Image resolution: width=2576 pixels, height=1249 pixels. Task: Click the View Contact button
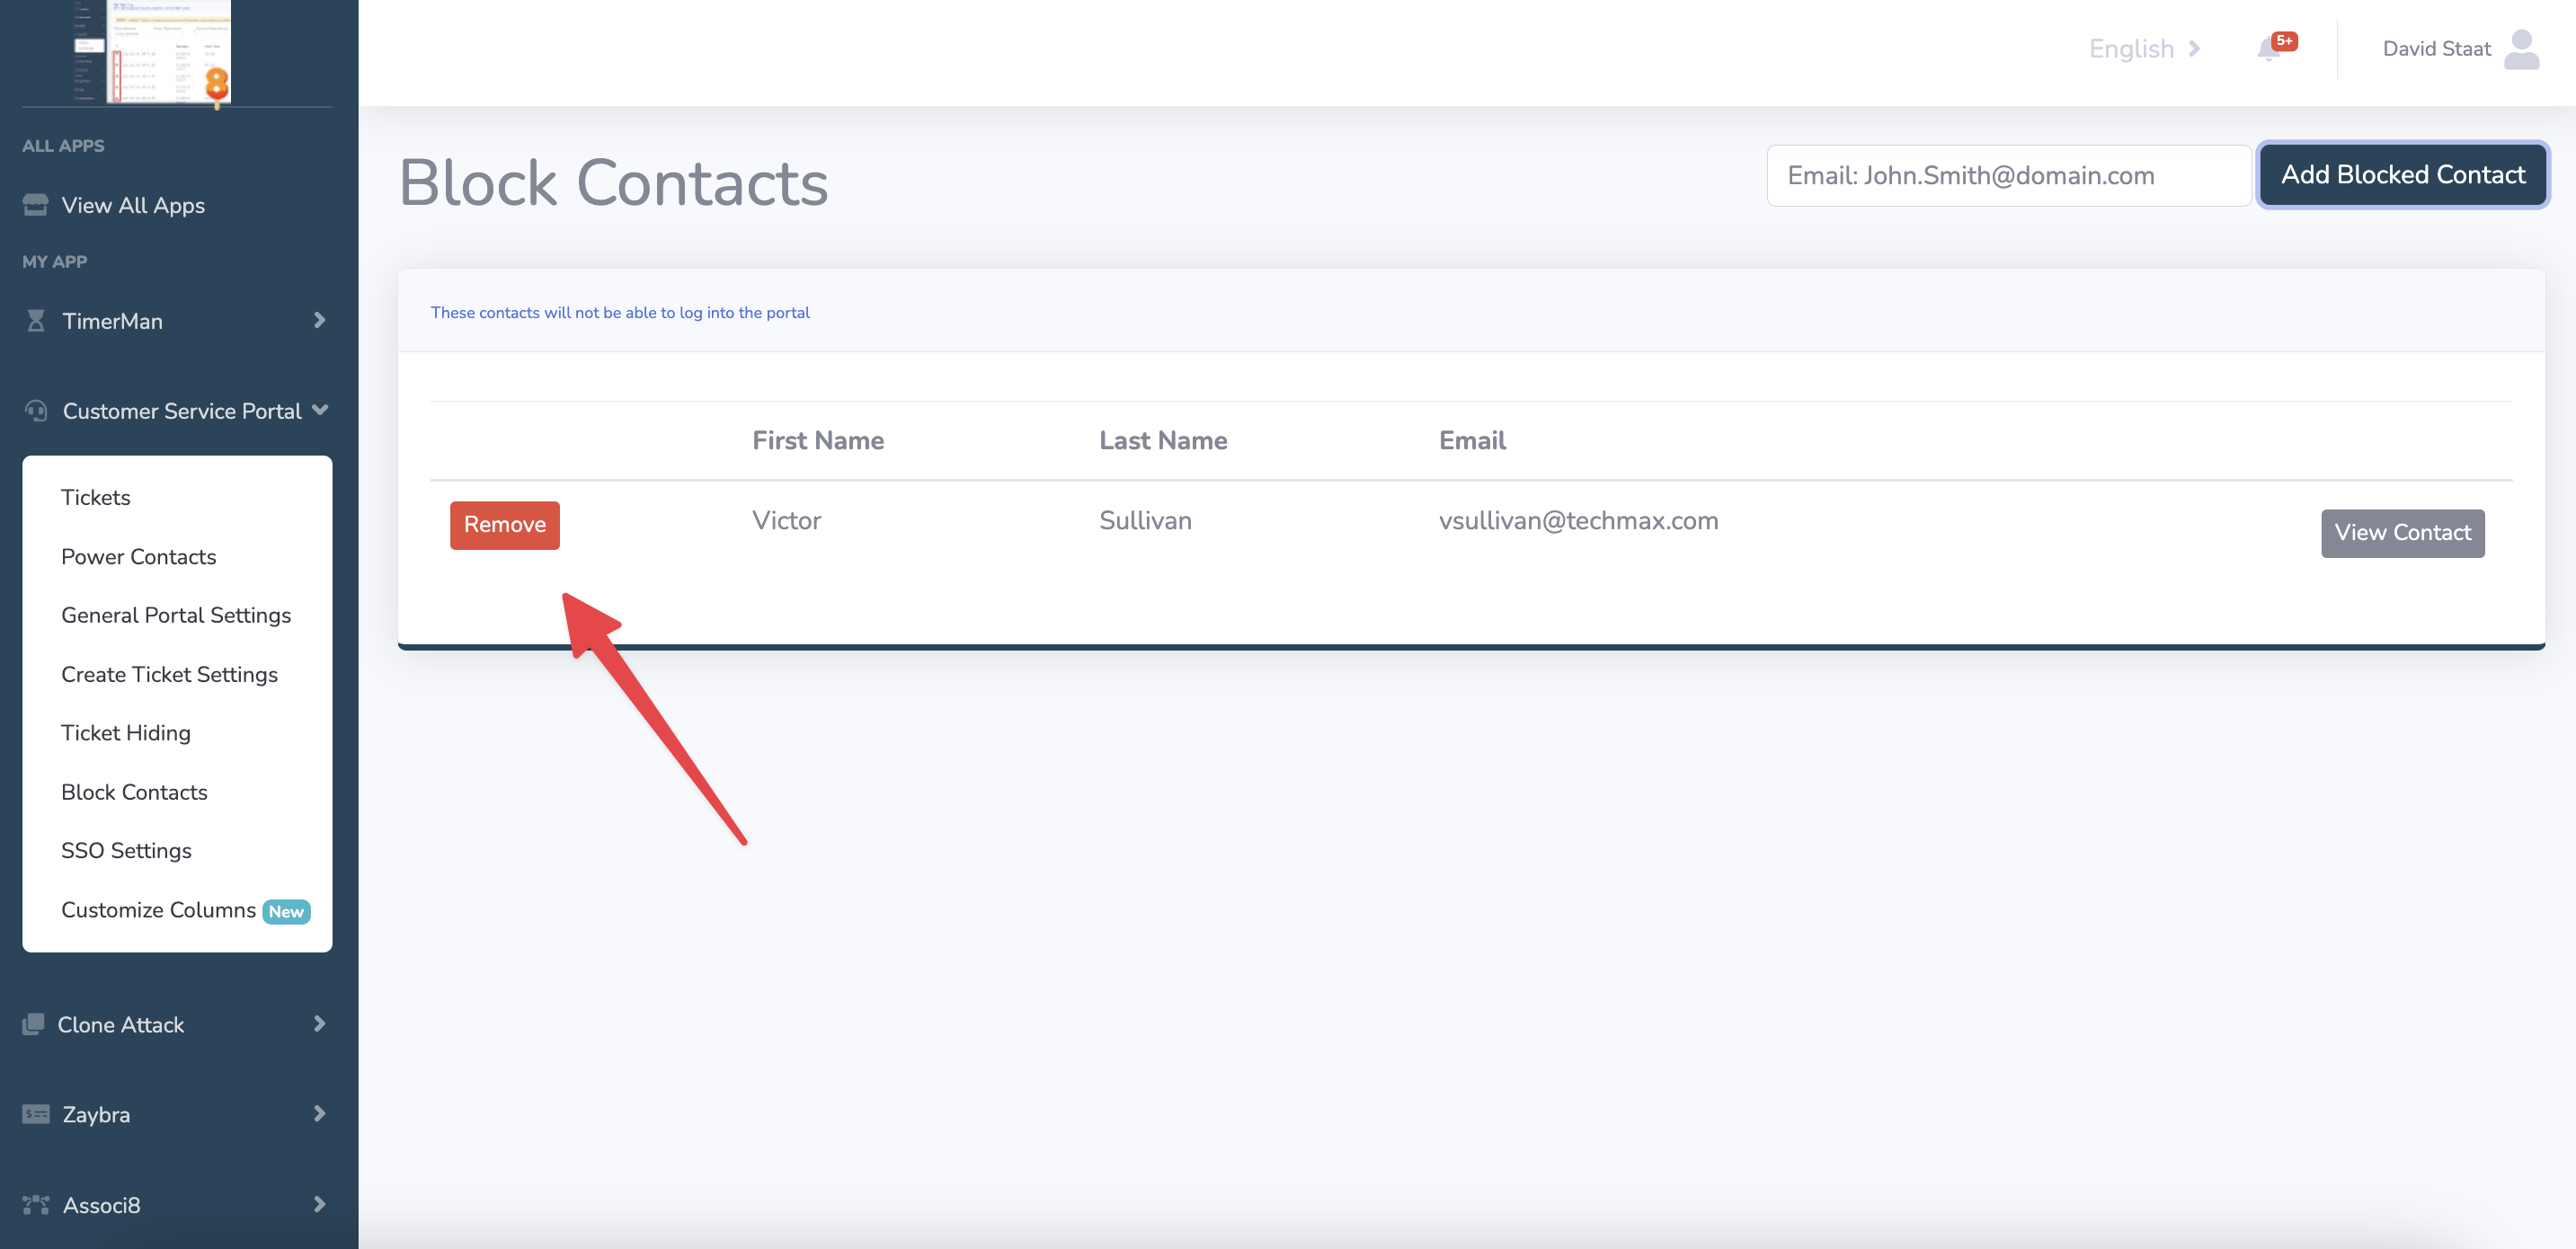coord(2402,533)
